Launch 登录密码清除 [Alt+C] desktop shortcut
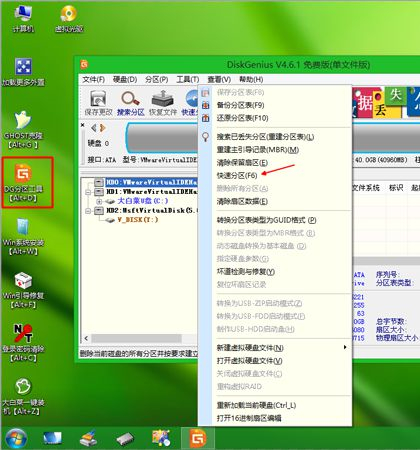The image size is (420, 450). point(23,343)
